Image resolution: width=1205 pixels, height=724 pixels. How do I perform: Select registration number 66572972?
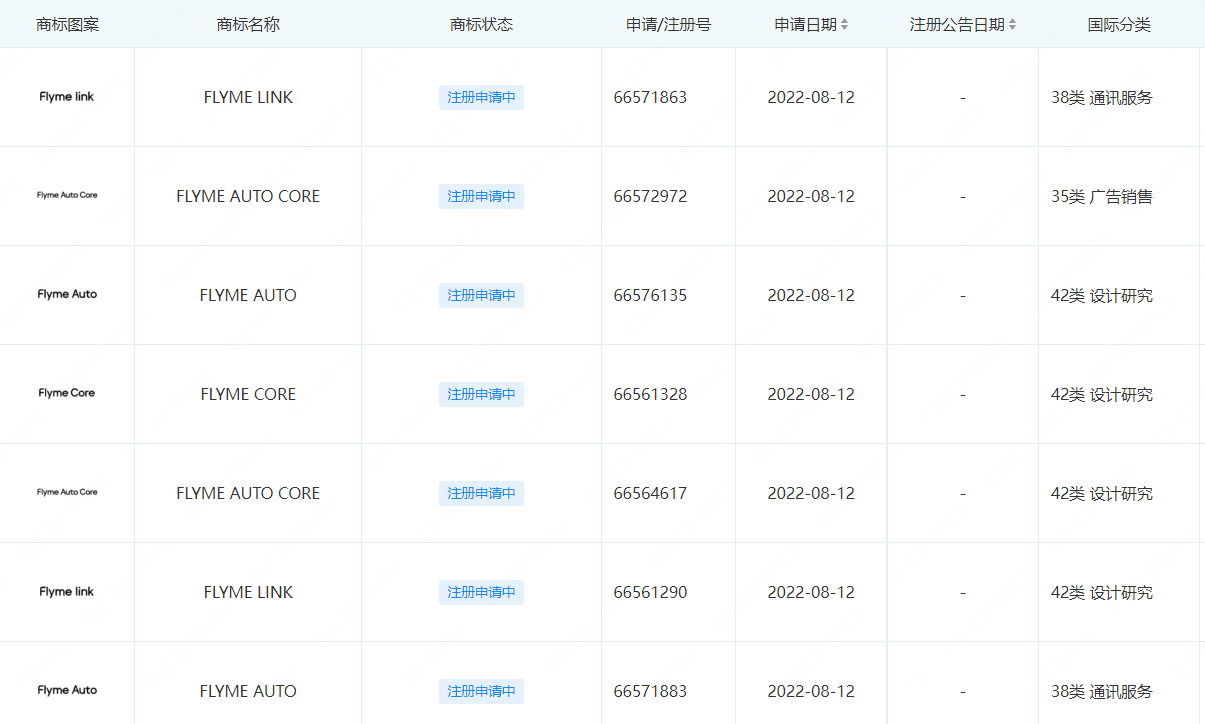pyautogui.click(x=650, y=197)
